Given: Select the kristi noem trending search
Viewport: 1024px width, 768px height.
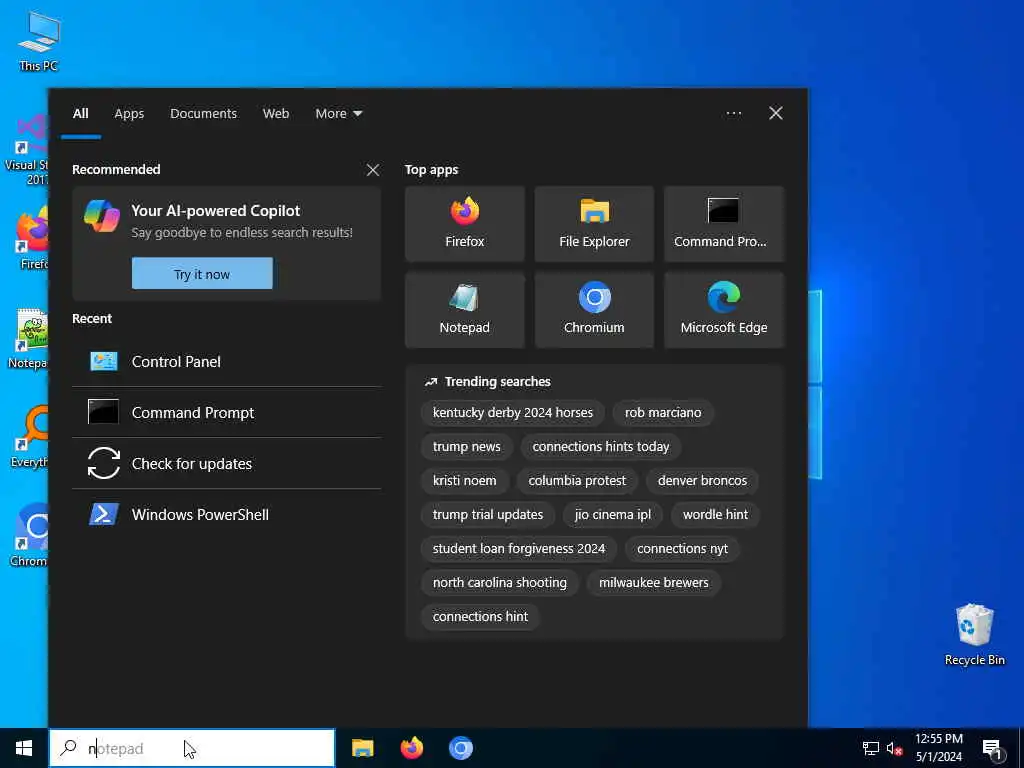Looking at the screenshot, I should 464,481.
